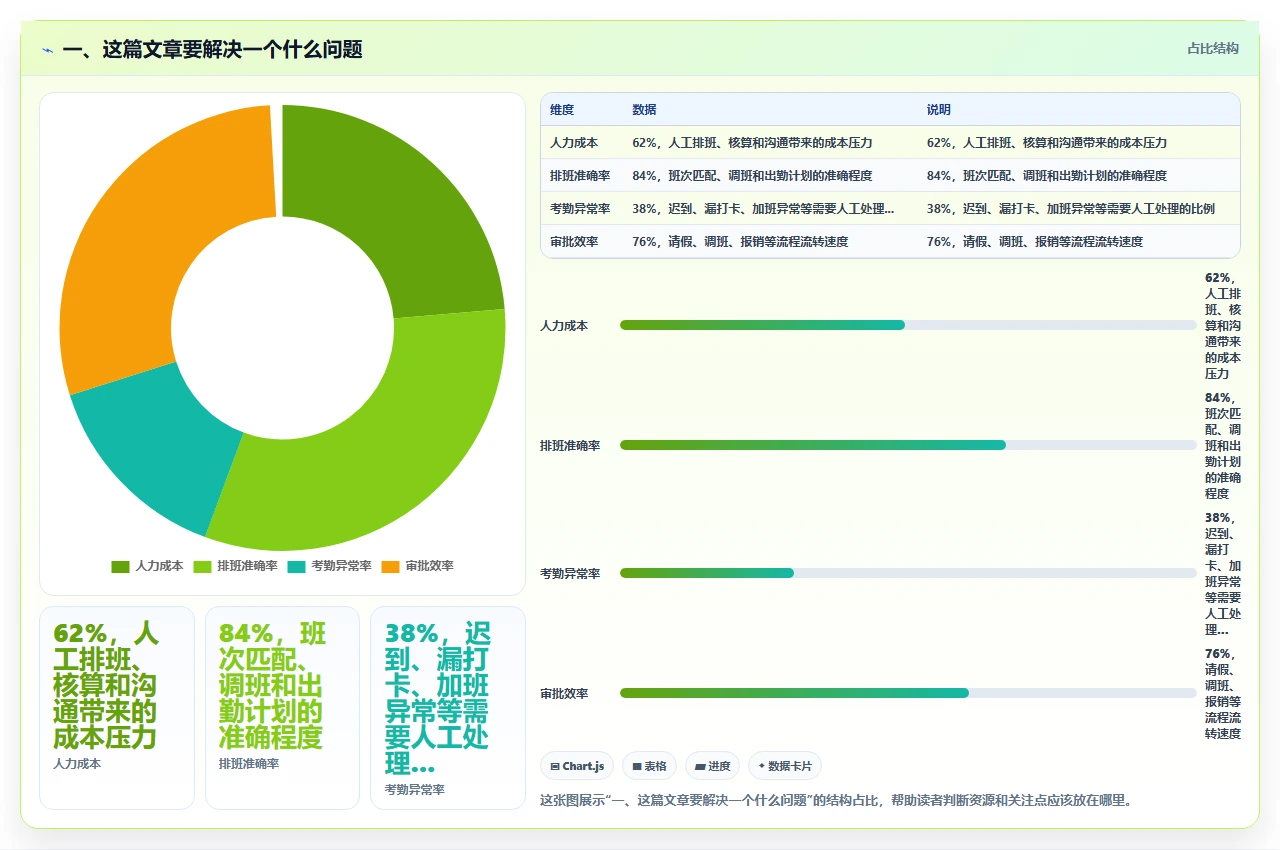Screen dimensions: 1280x850
Task: Click the 62% description beside progress bar
Action: point(1224,326)
